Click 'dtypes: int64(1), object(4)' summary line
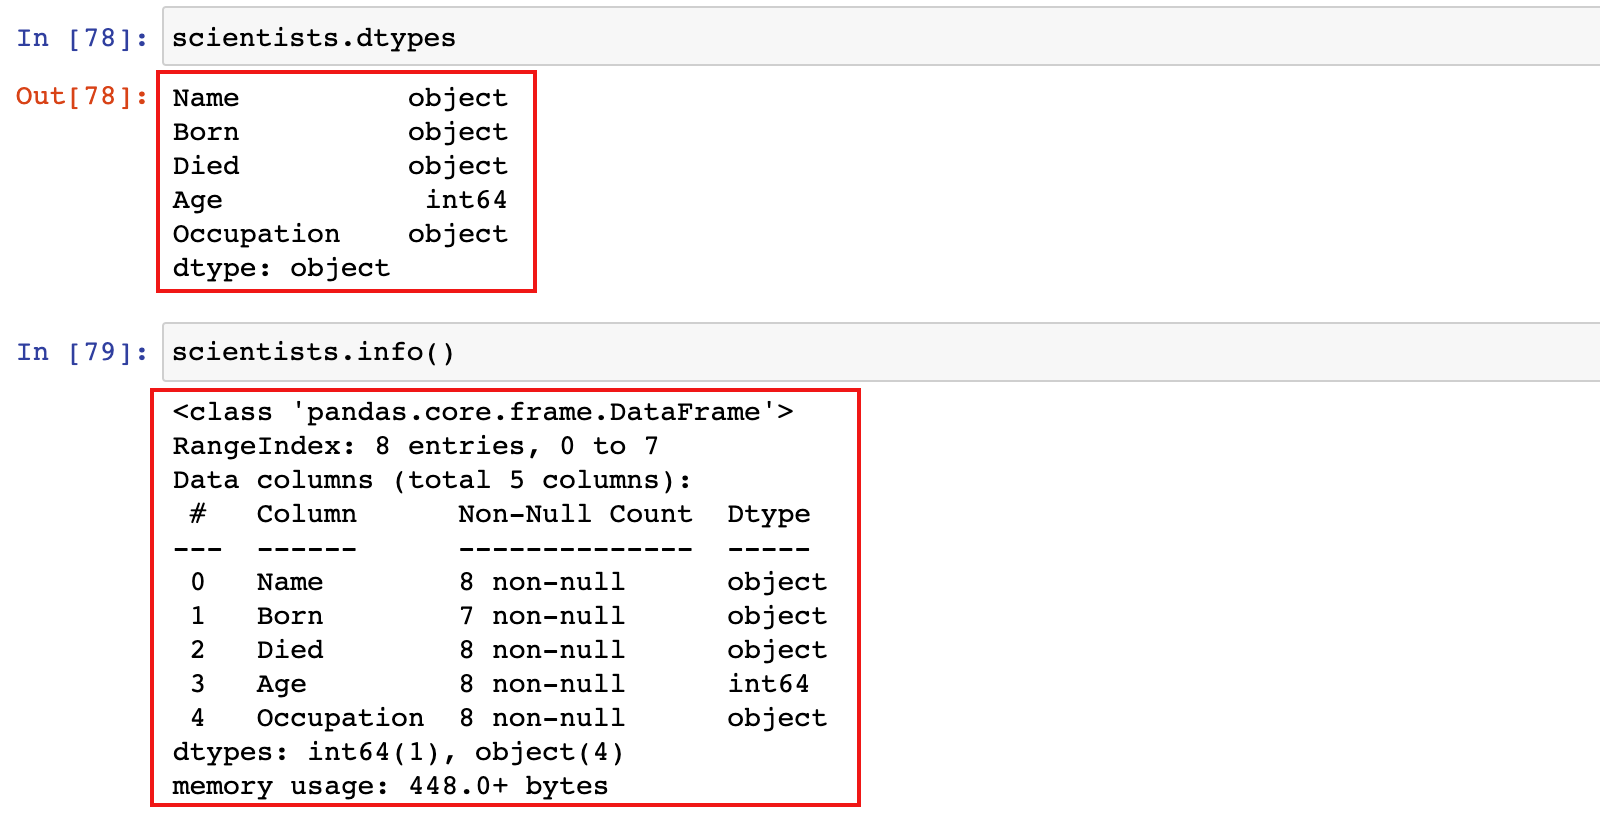This screenshot has width=1600, height=820. tap(398, 752)
